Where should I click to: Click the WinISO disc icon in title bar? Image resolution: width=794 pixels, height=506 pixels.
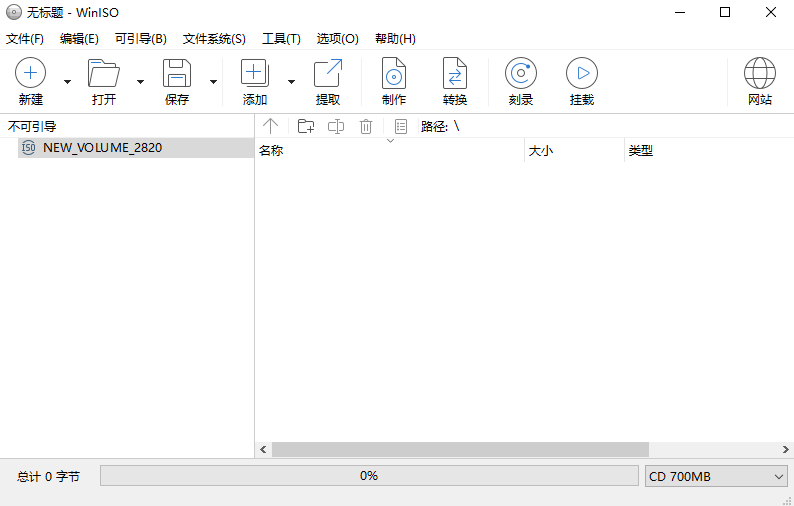tap(14, 12)
